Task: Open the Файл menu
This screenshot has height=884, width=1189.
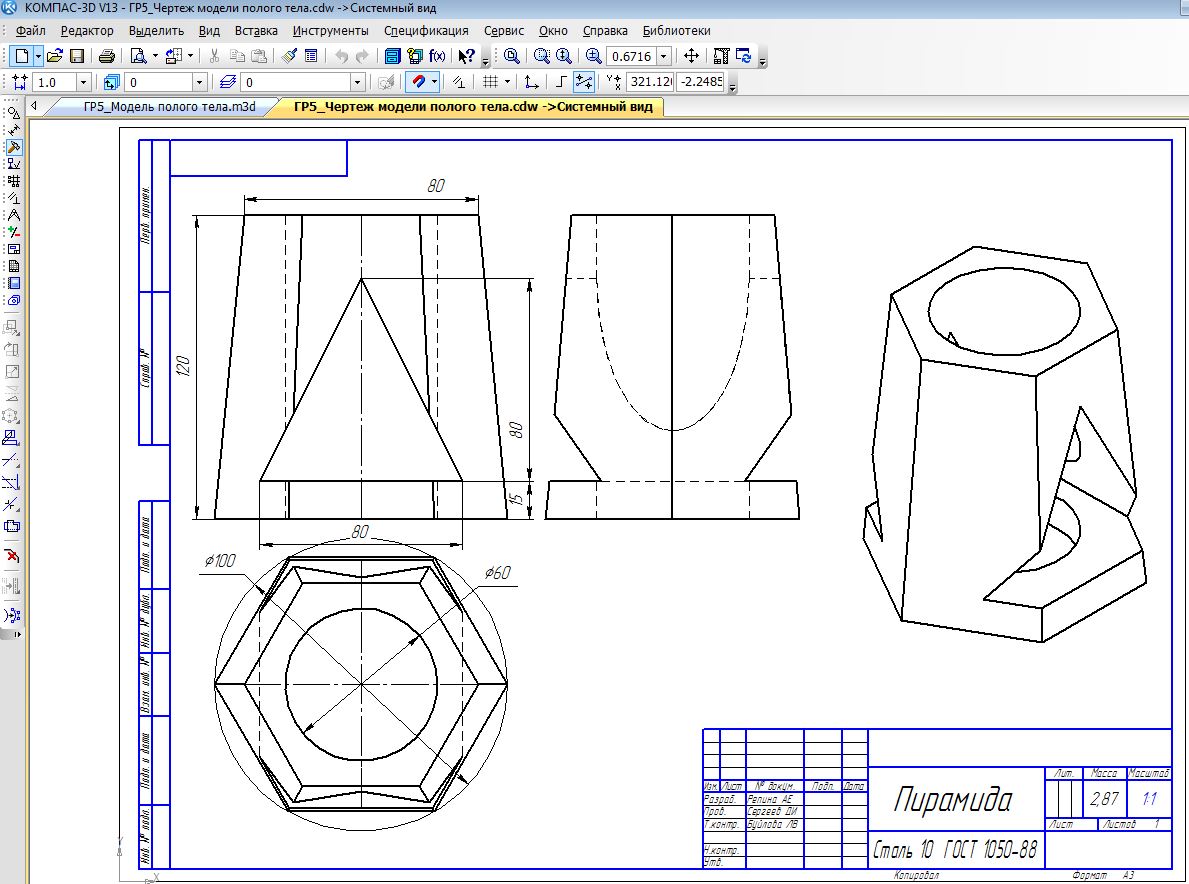Action: pos(30,31)
